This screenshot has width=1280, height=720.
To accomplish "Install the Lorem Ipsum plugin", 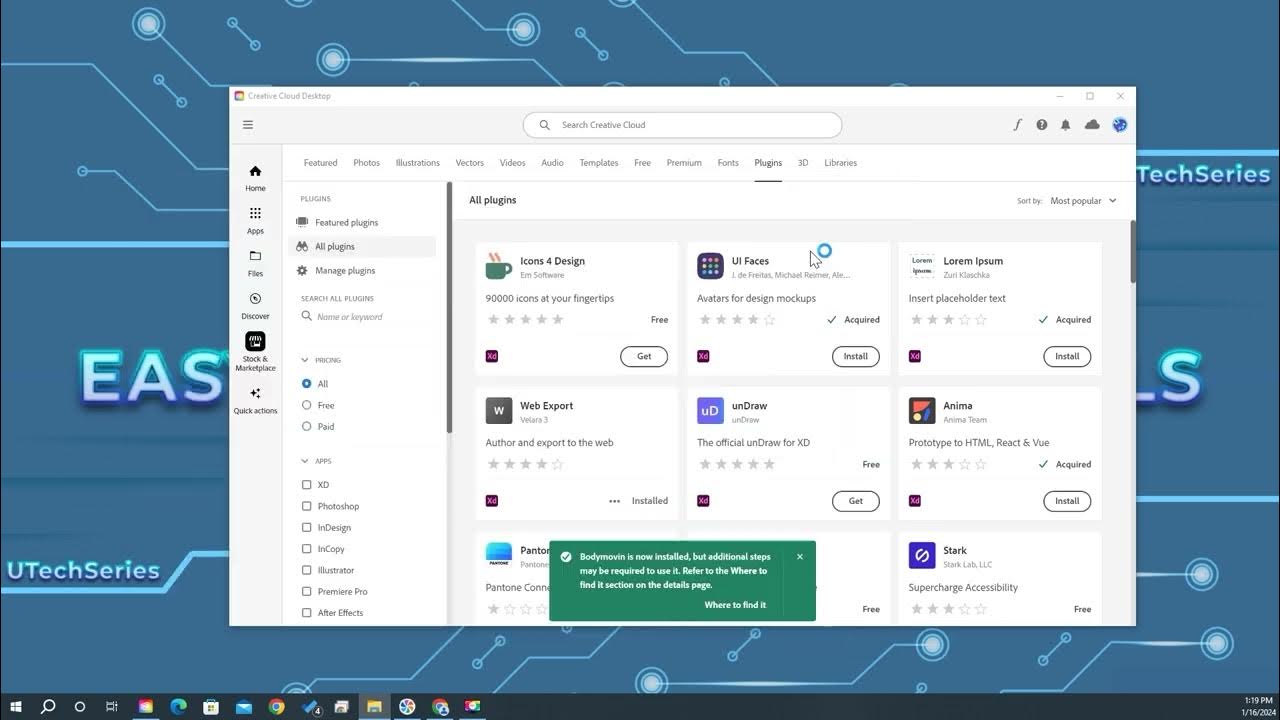I will coord(1067,356).
